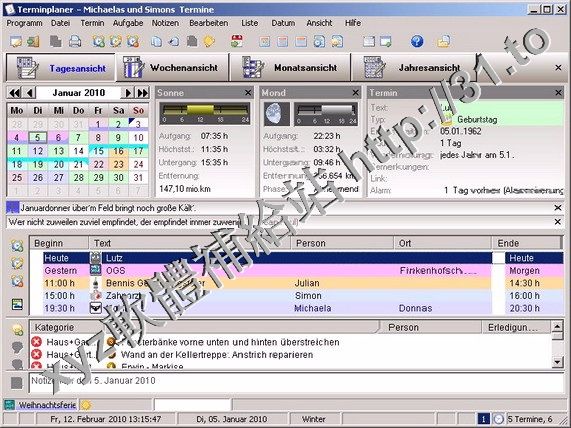Open the Termin menu
The image size is (571, 428).
92,23
